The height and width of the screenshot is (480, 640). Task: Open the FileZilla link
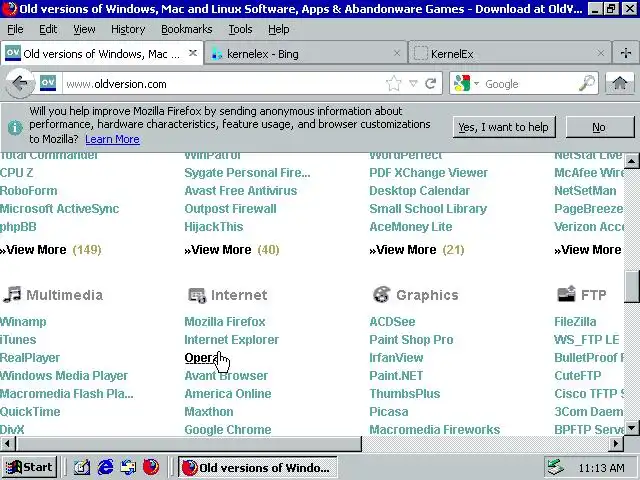coord(575,322)
